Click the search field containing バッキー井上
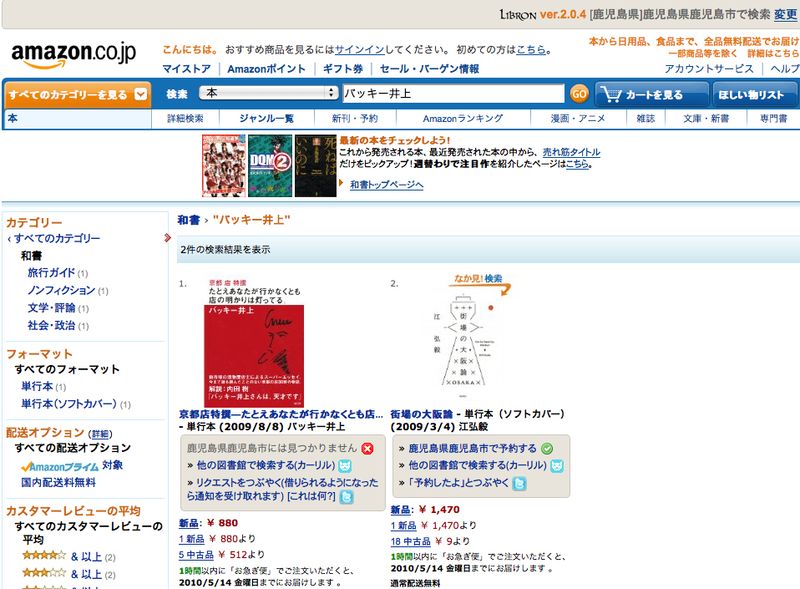Viewport: 800px width, 589px height. point(453,93)
